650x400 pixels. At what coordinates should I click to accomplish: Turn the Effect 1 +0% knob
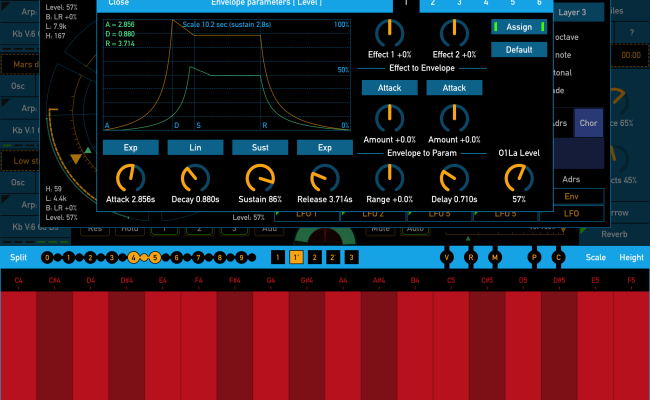(x=389, y=33)
